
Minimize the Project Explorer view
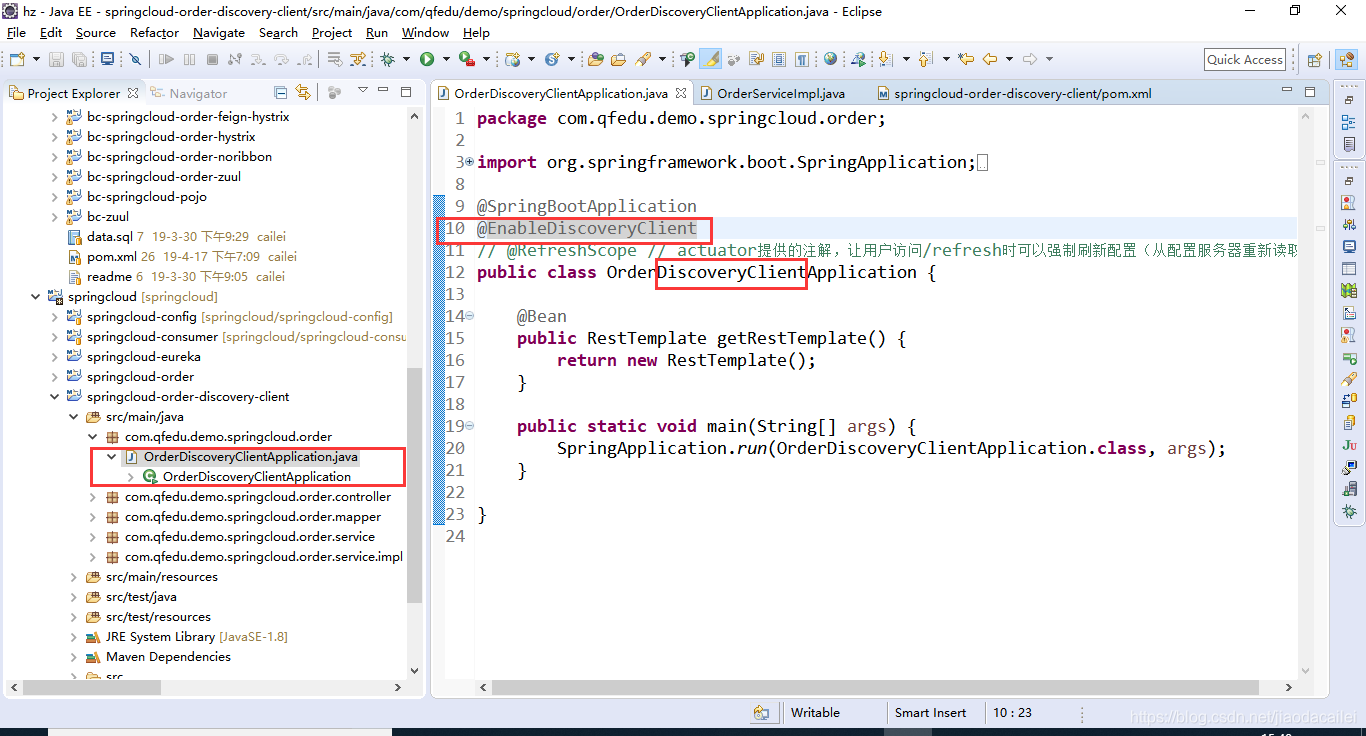click(382, 92)
